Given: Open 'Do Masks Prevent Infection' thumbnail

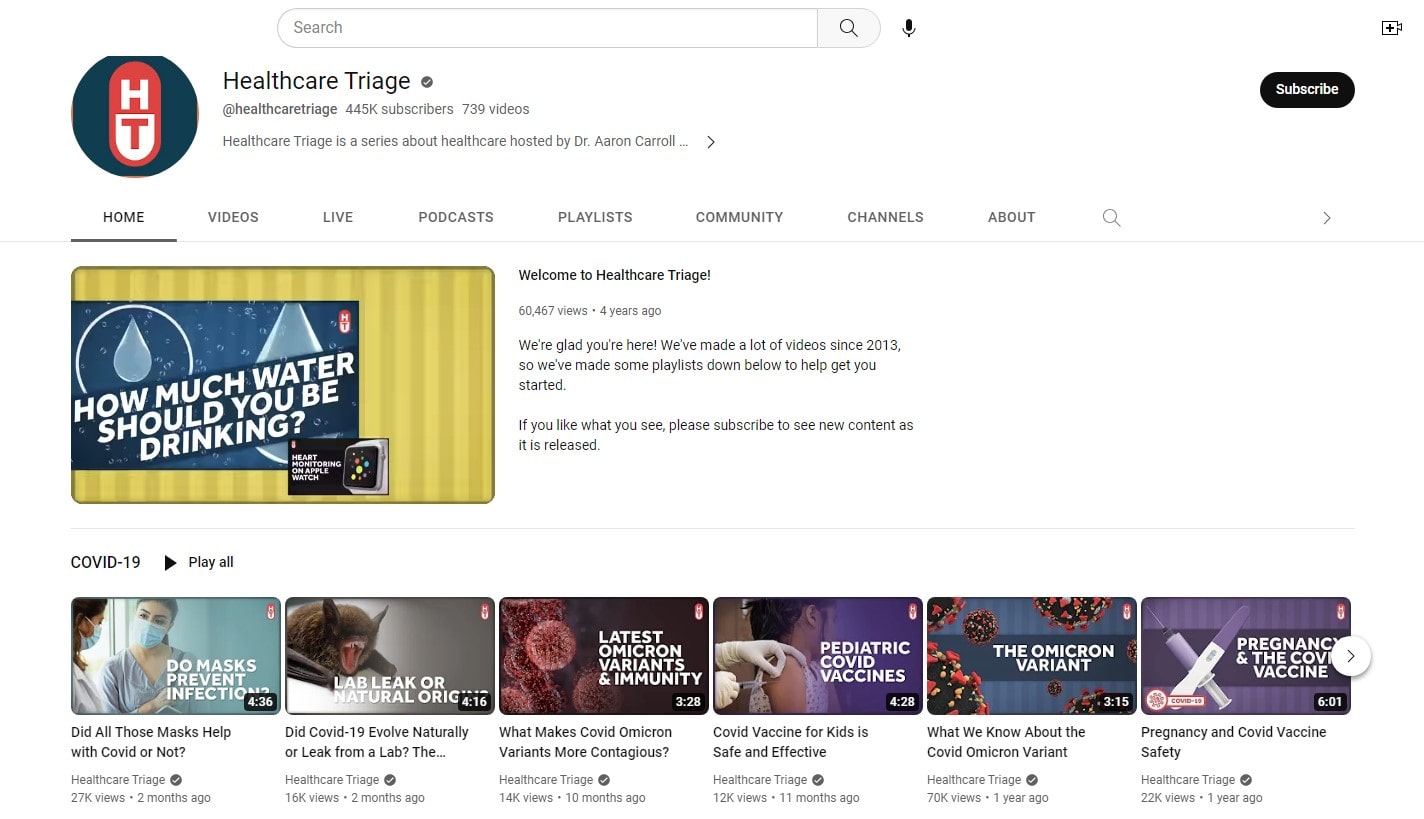Looking at the screenshot, I should 176,656.
